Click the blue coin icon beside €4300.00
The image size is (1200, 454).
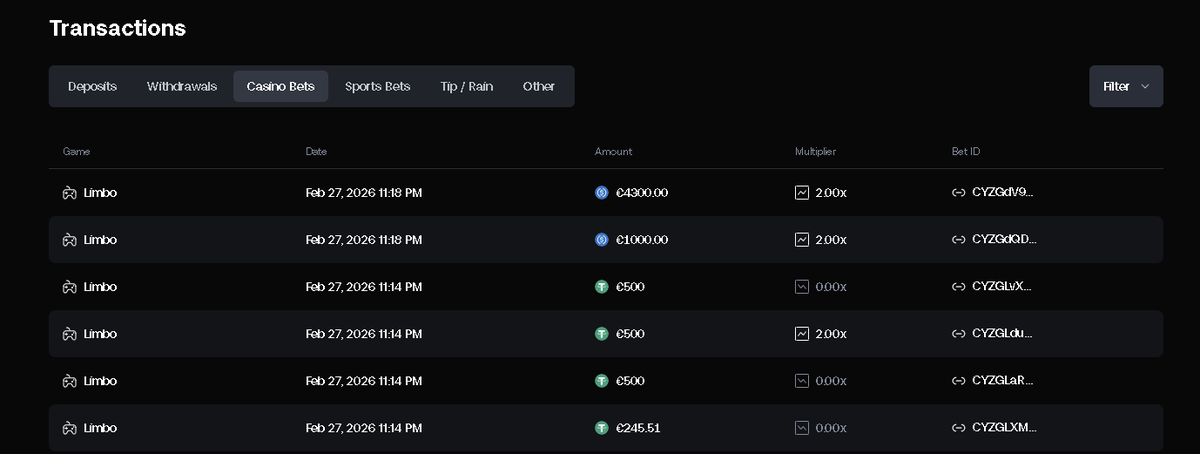(602, 193)
